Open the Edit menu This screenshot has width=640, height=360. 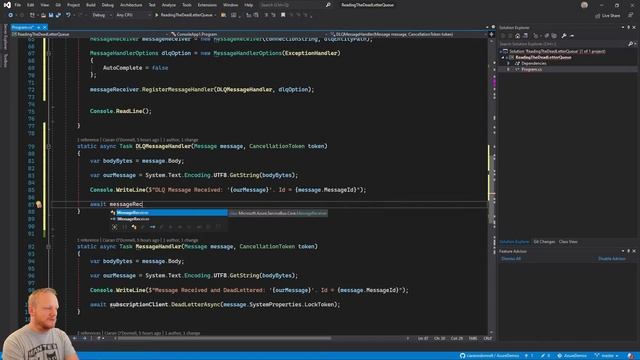[31, 5]
